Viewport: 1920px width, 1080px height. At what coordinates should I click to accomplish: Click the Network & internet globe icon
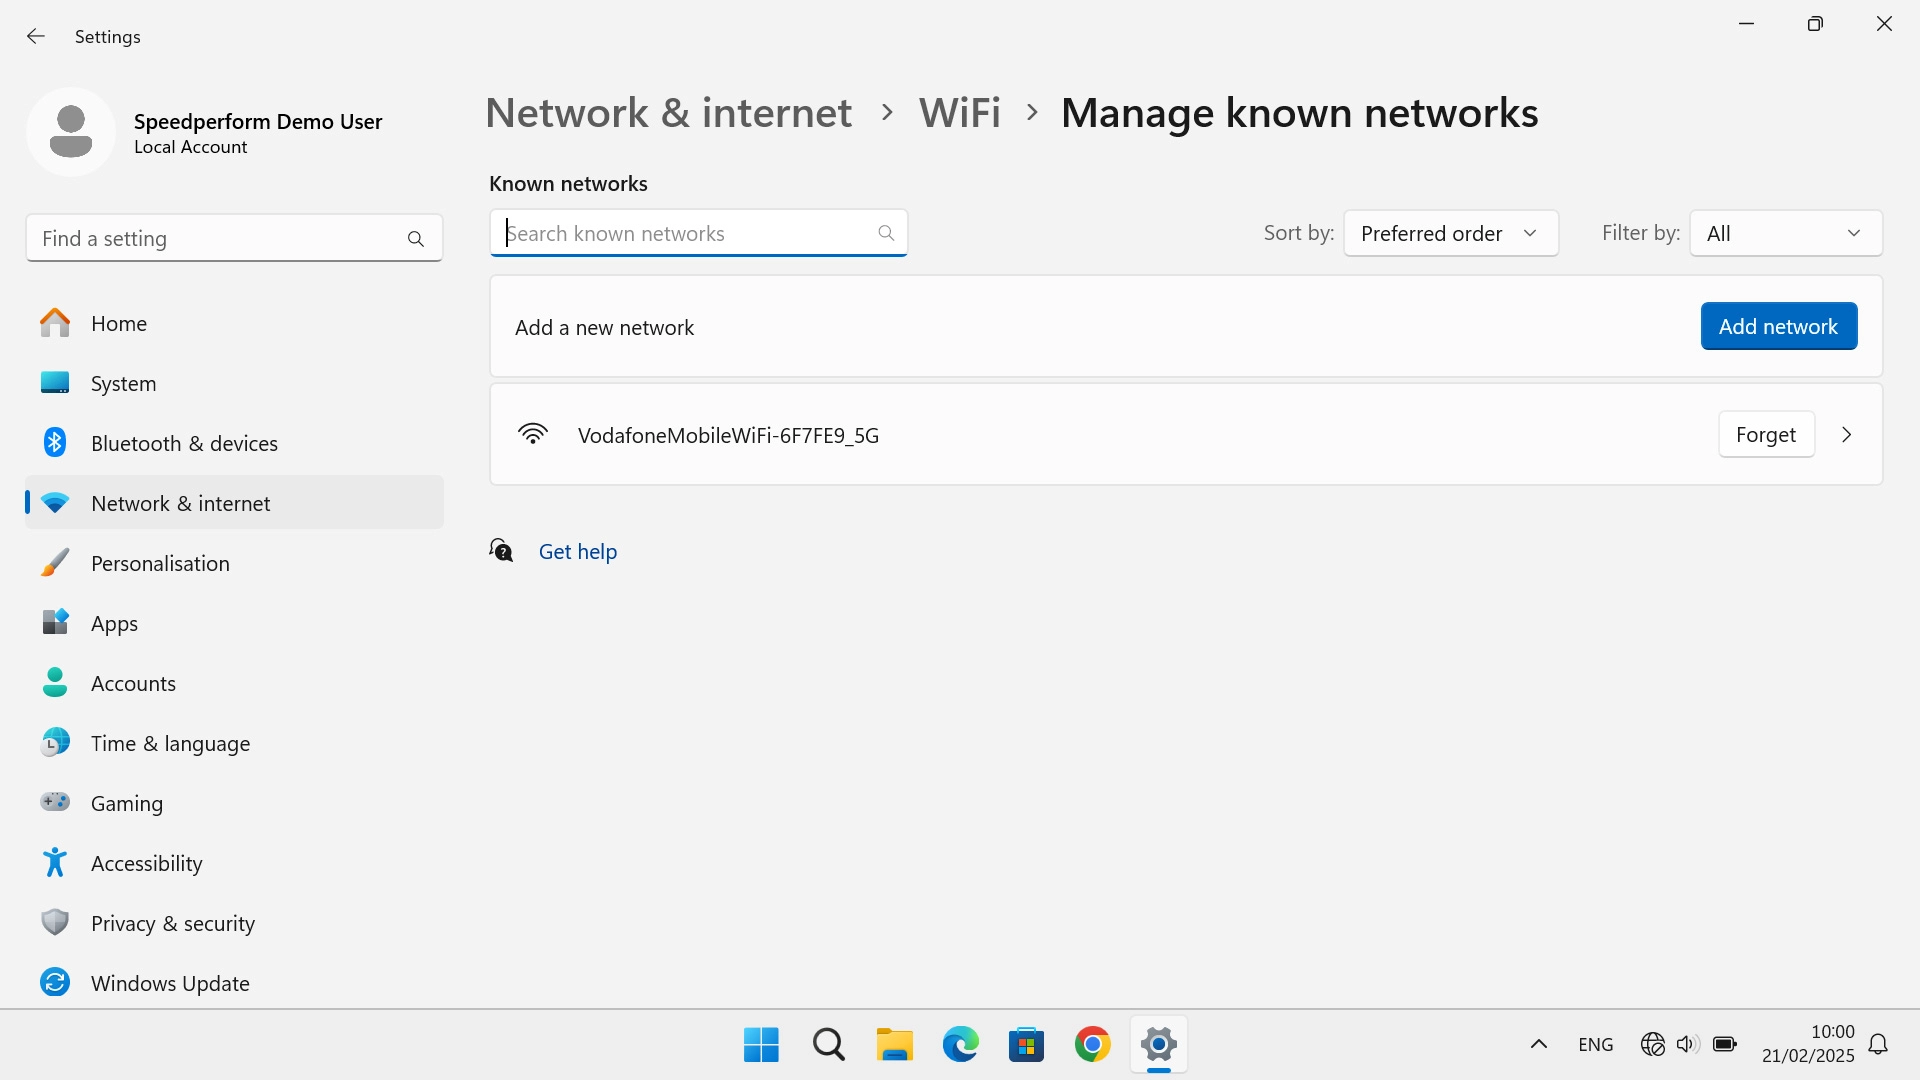point(55,502)
